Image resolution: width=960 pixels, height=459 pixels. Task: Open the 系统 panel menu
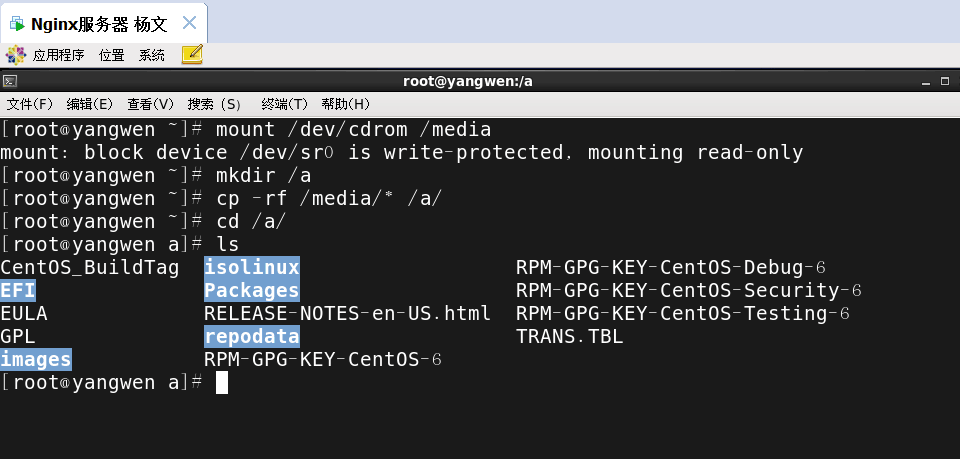click(x=152, y=56)
